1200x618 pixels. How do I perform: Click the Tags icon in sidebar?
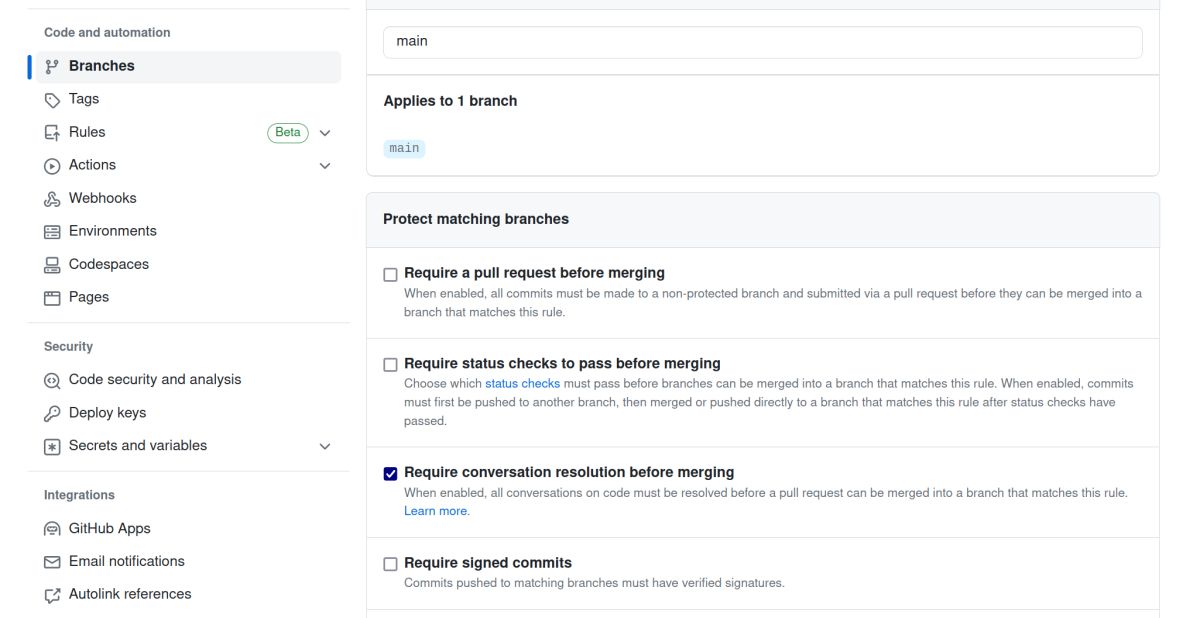point(52,100)
